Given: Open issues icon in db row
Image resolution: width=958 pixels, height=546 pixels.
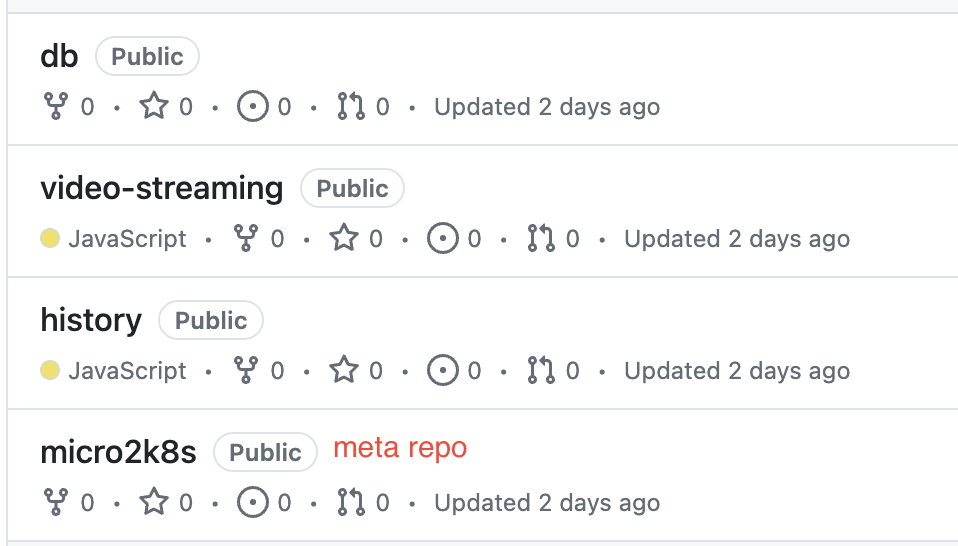Looking at the screenshot, I should (x=252, y=106).
